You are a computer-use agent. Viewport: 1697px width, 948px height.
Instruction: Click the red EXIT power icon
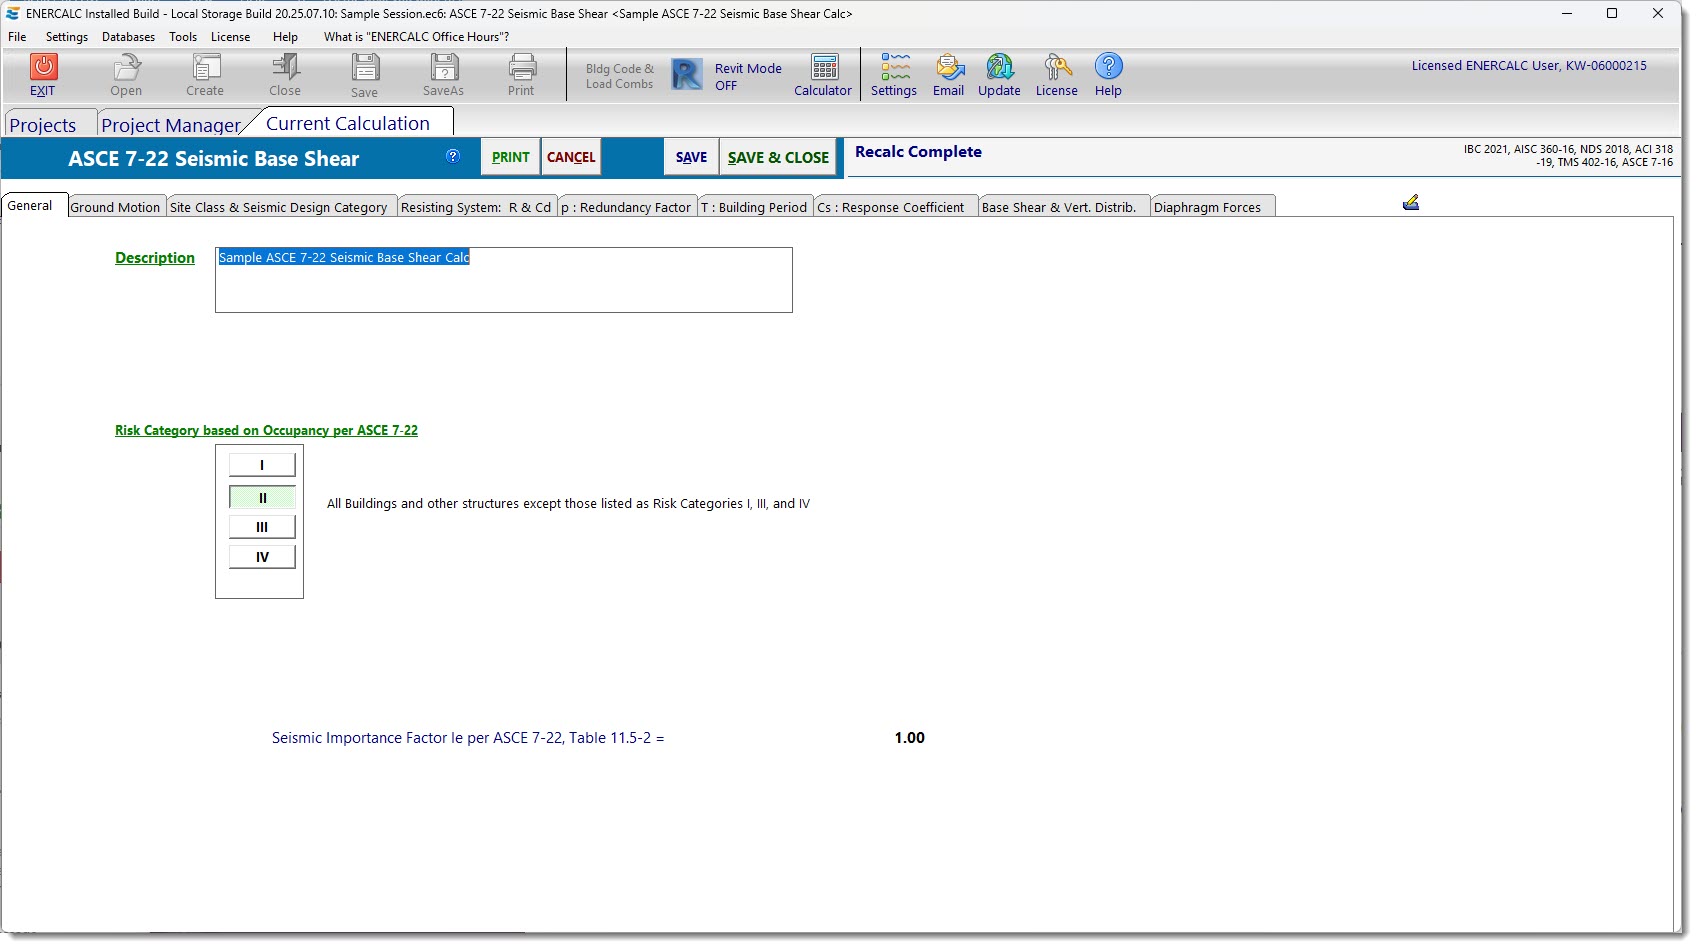click(43, 67)
